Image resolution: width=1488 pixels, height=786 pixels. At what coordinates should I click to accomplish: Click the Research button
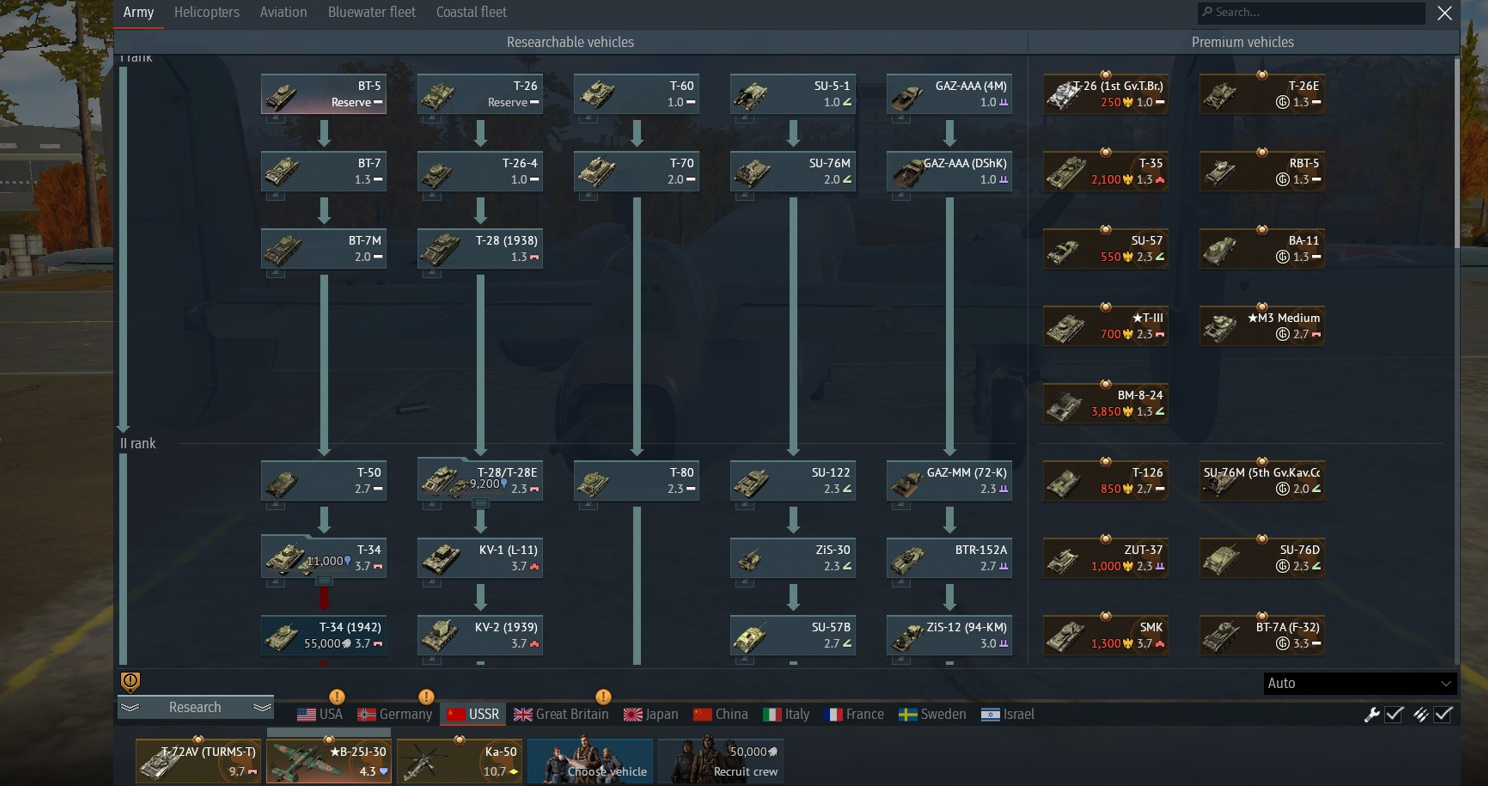[x=195, y=707]
